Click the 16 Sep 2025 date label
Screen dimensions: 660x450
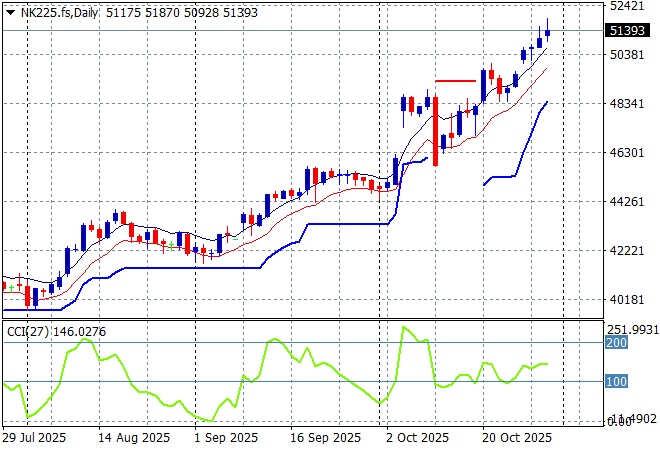click(327, 438)
